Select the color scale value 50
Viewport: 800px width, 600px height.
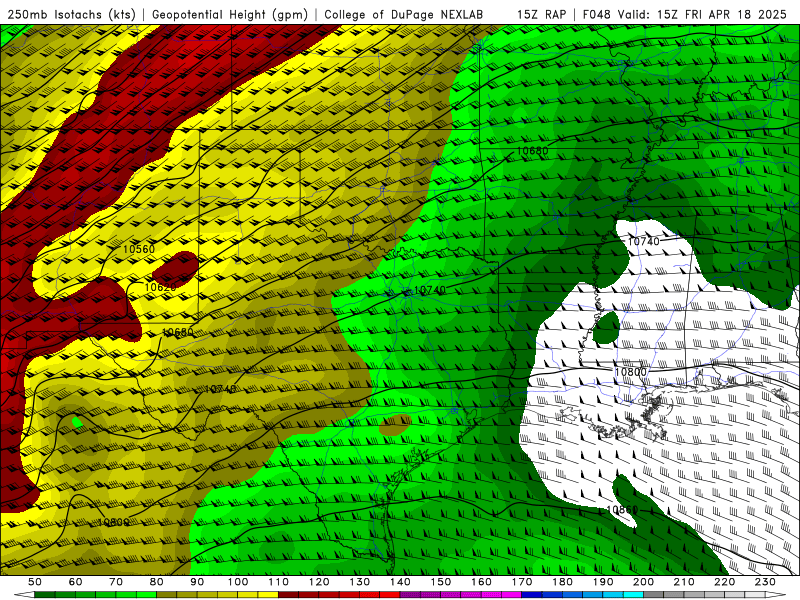click(35, 582)
